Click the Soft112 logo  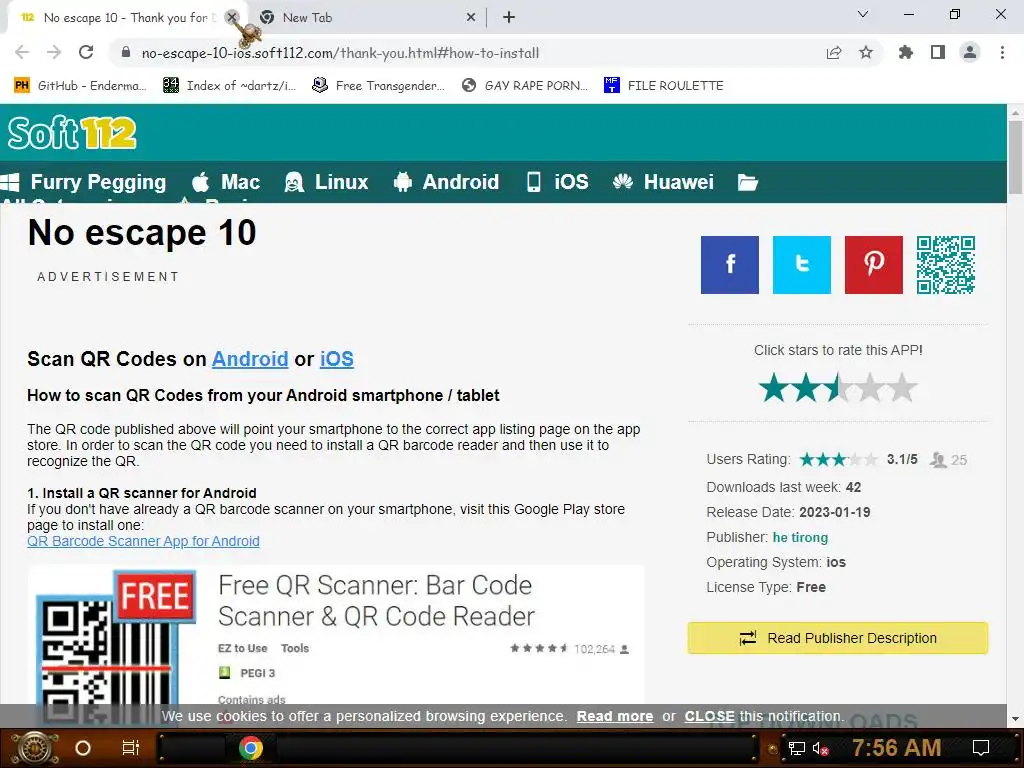pos(72,133)
